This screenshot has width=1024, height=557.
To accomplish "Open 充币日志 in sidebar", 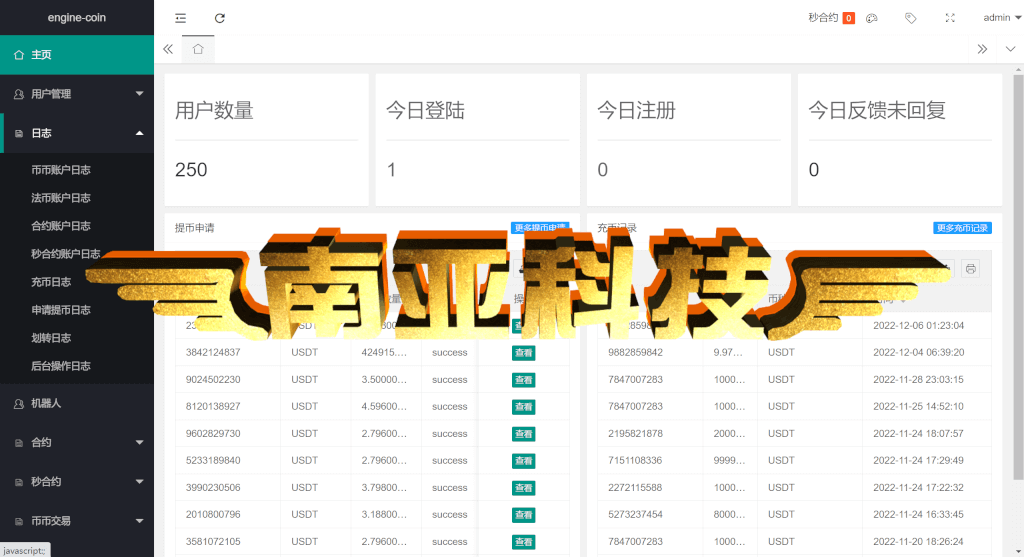I will 51,282.
